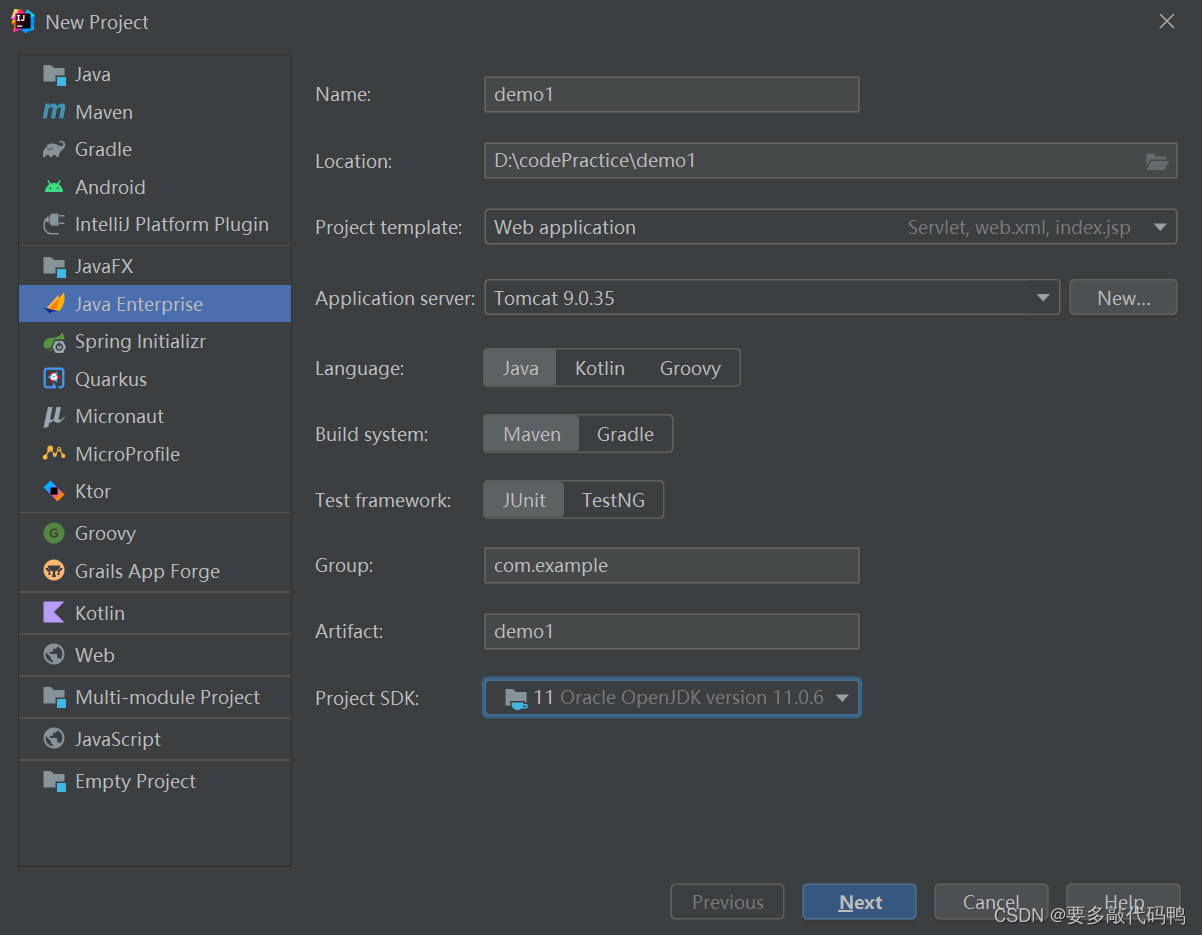Select the Empty Project label

pos(135,781)
